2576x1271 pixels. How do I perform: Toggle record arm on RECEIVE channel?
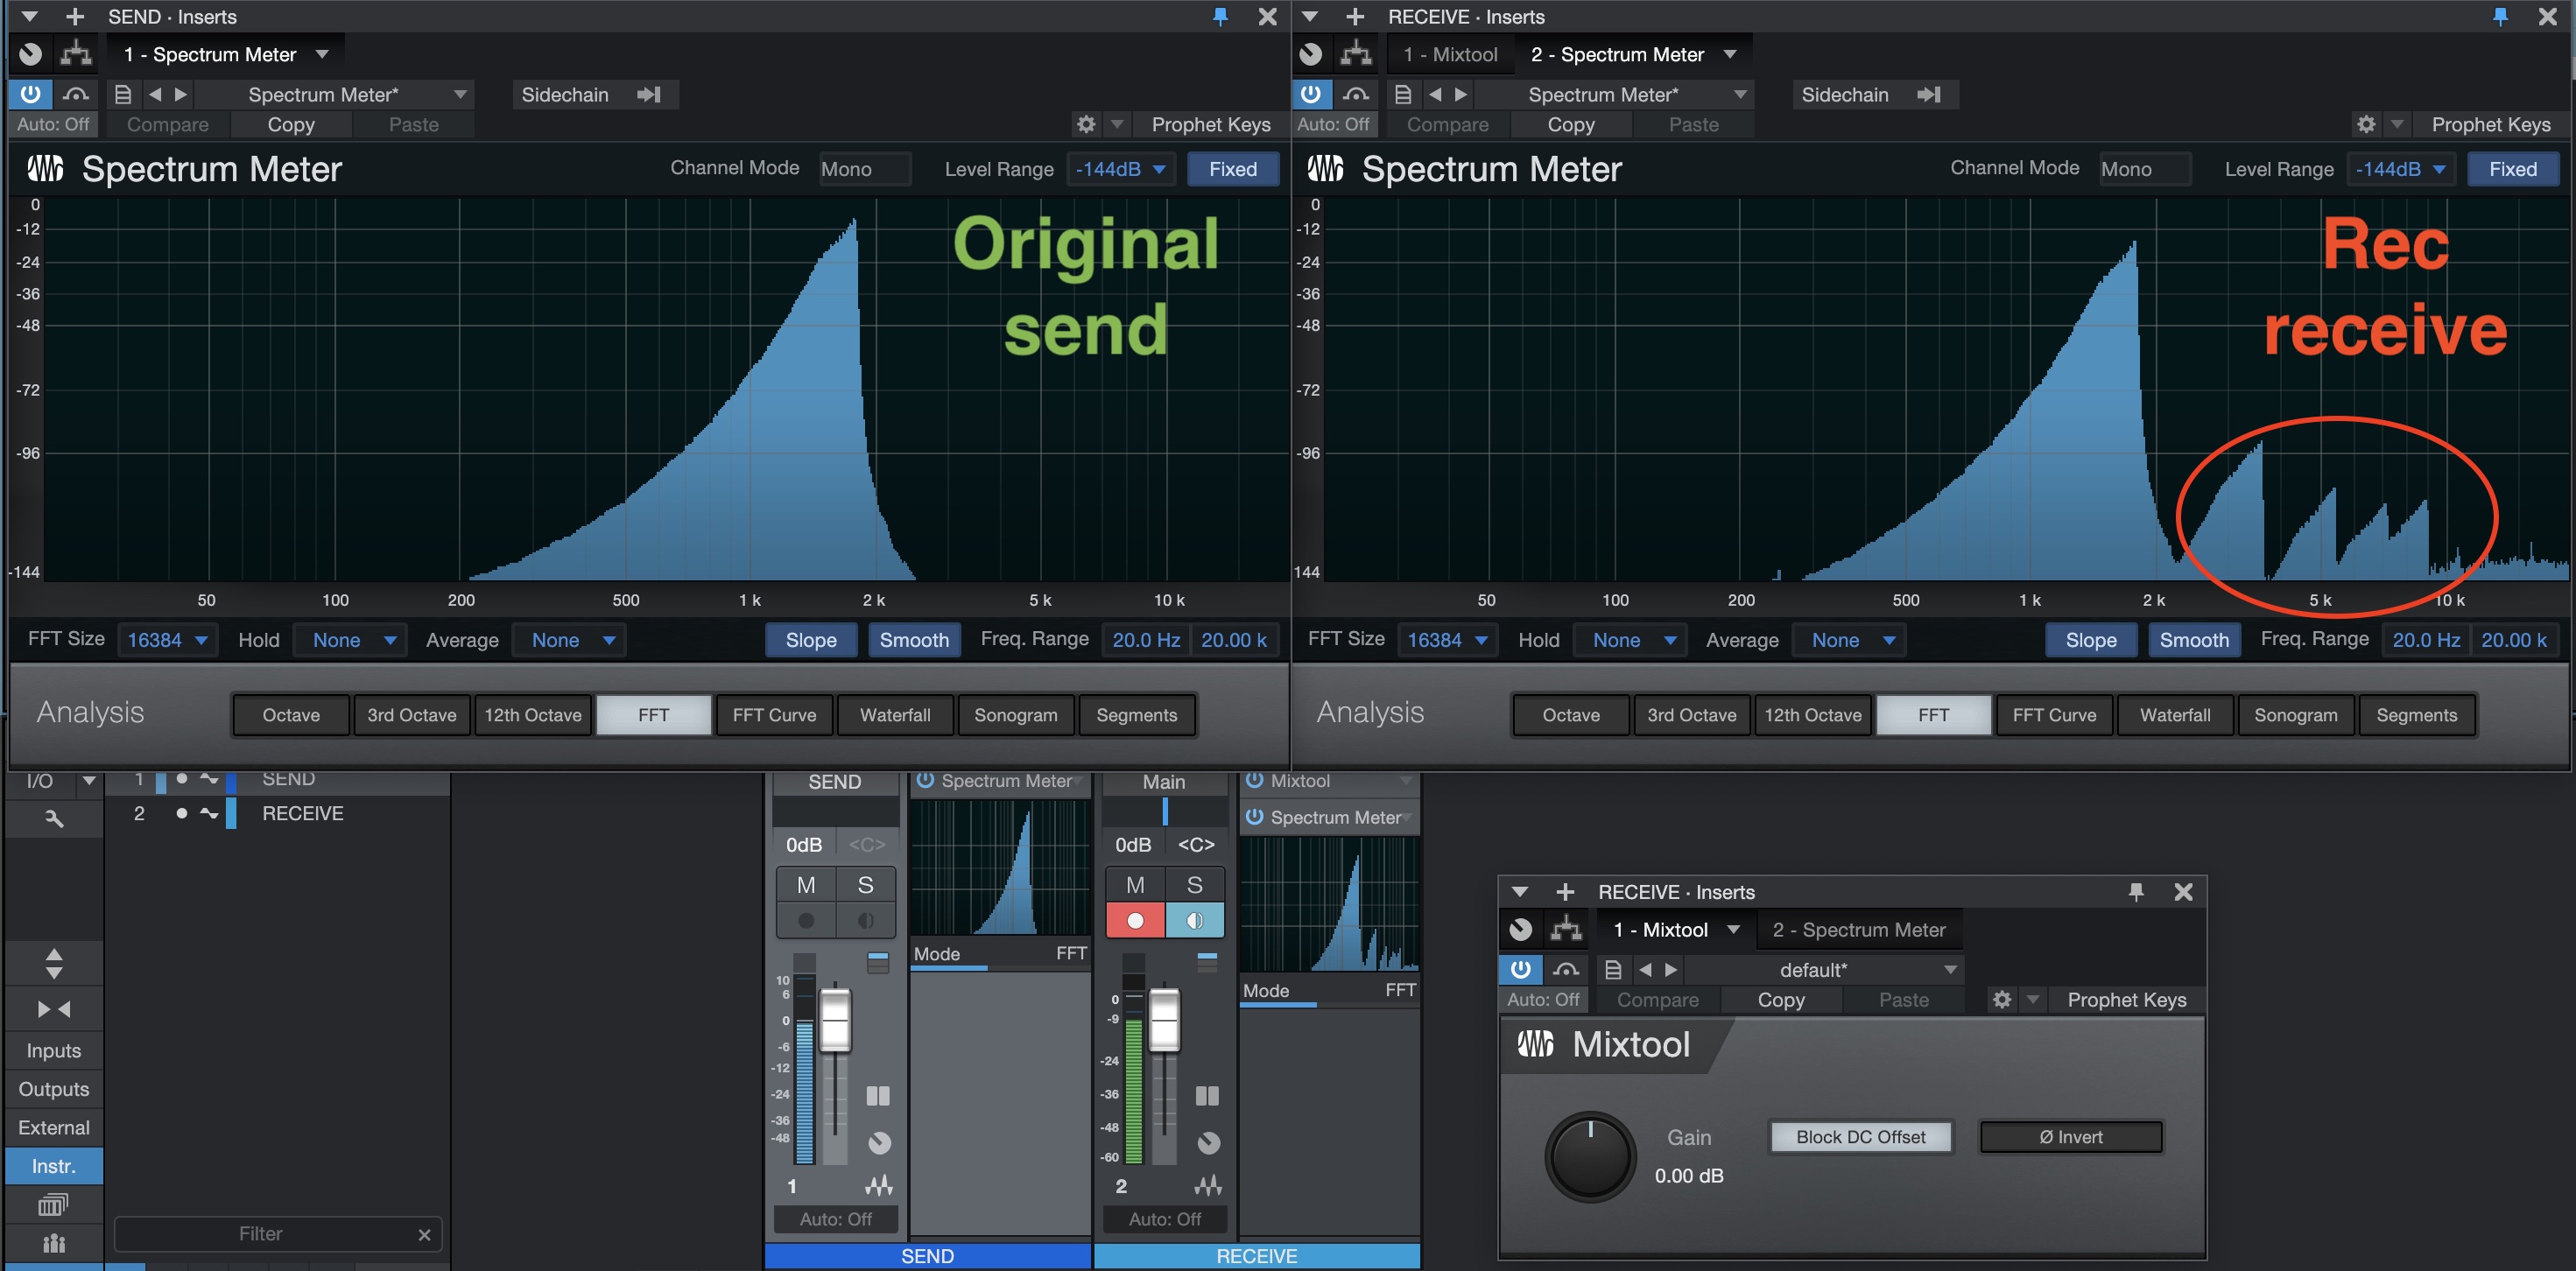pos(1135,921)
